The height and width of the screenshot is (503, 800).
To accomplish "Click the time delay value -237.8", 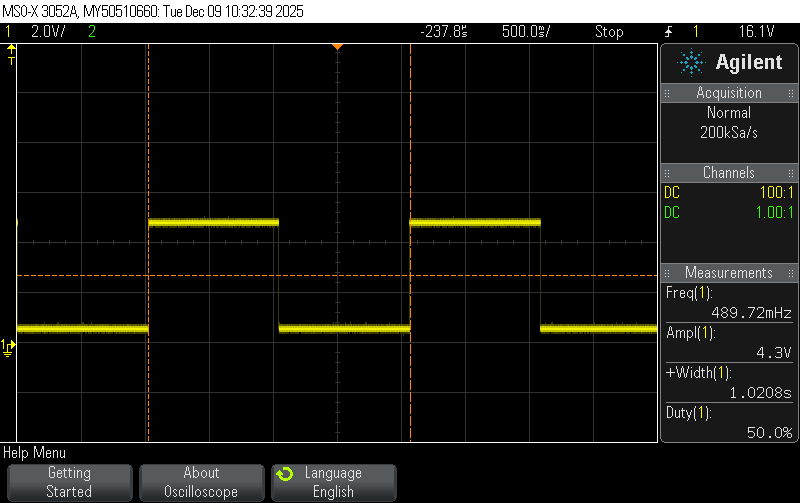I will (443, 32).
